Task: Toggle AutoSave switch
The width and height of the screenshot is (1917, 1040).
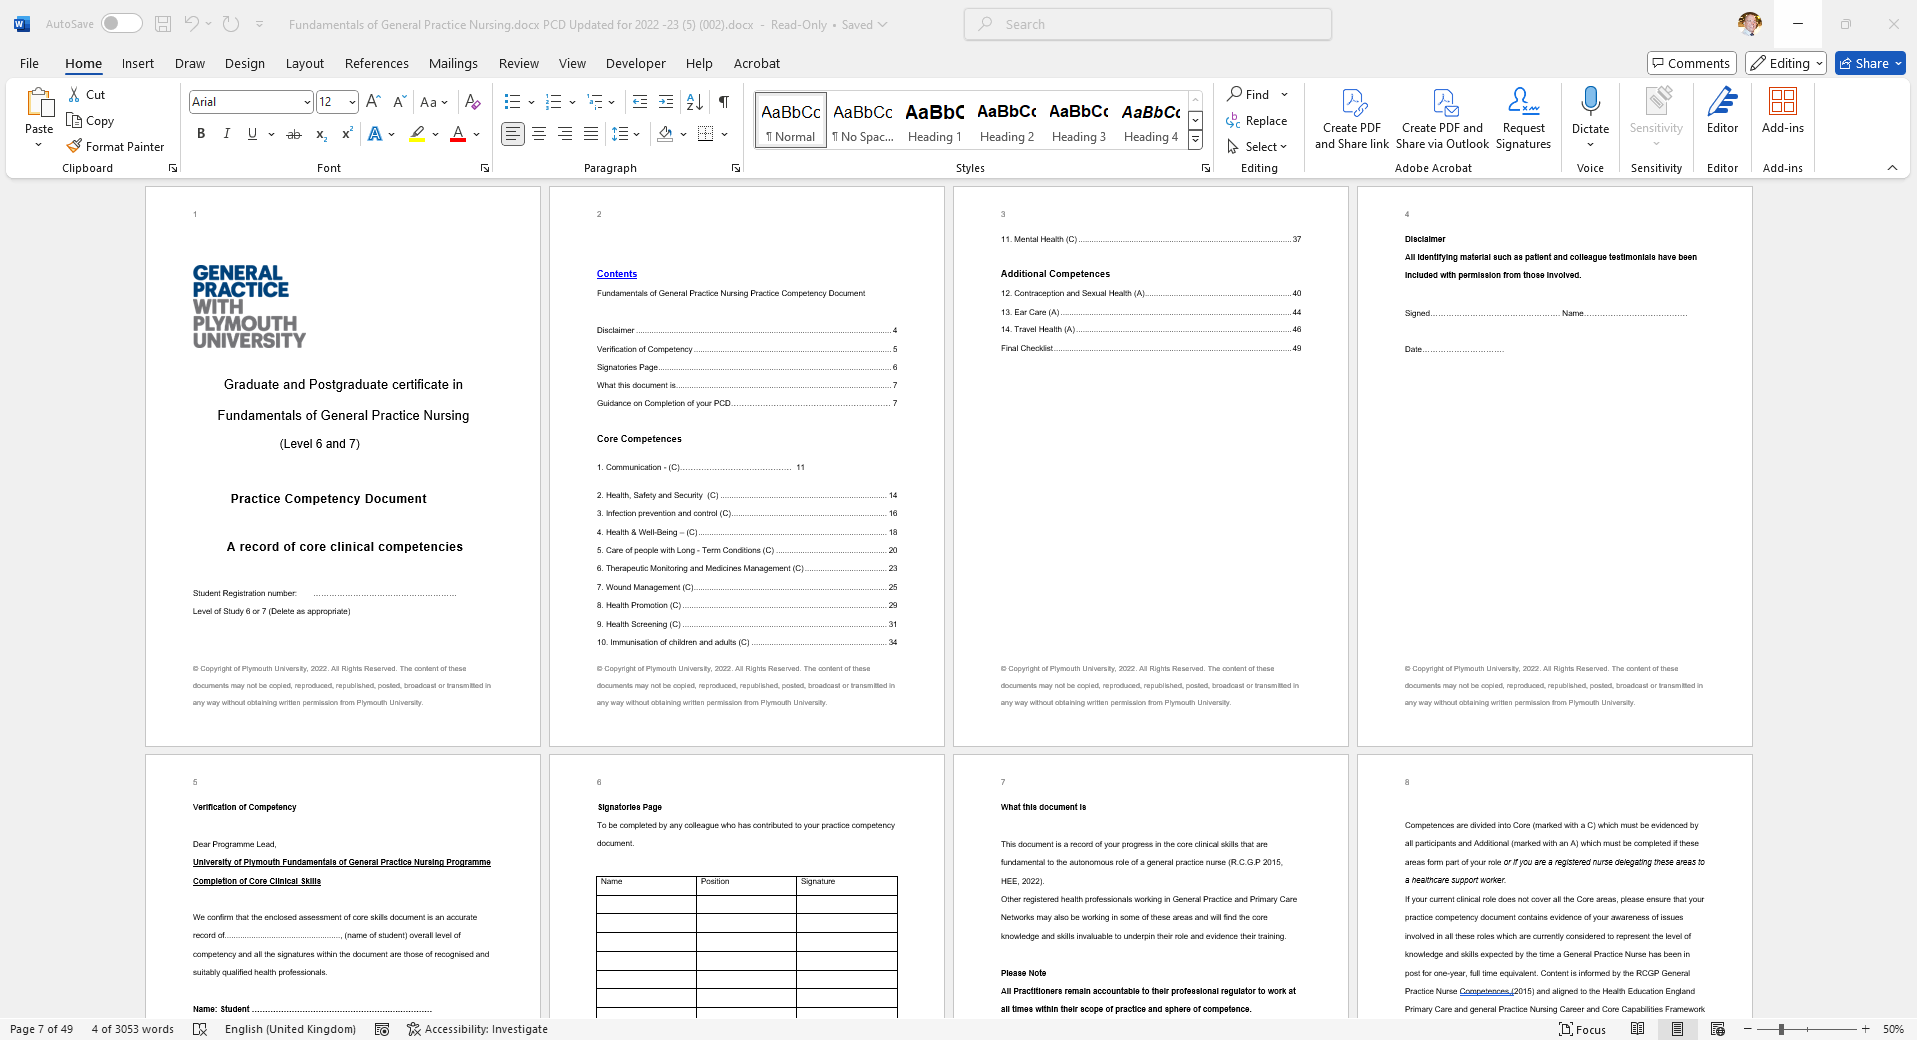Action: pyautogui.click(x=121, y=24)
